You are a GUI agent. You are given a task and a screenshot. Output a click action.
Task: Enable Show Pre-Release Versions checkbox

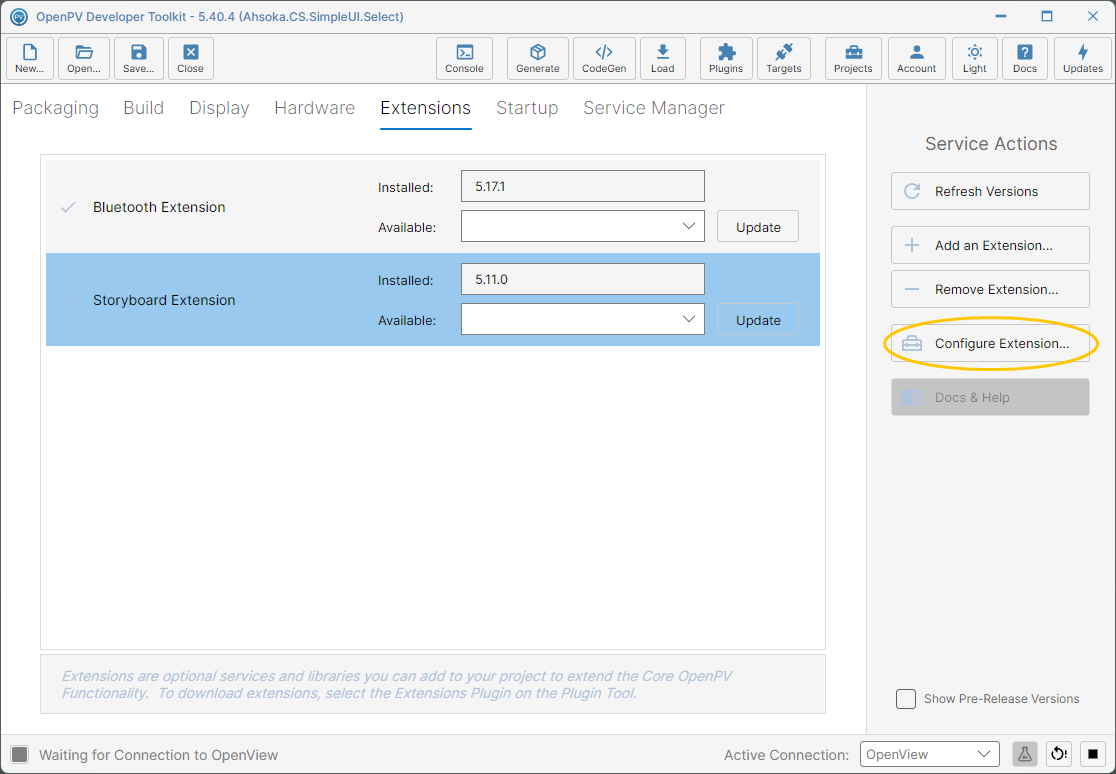click(x=906, y=699)
